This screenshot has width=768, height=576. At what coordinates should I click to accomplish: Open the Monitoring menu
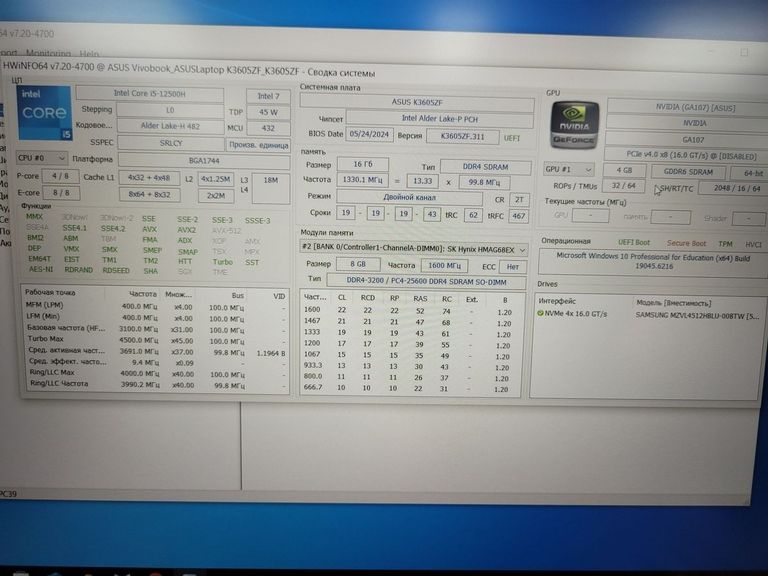click(48, 52)
